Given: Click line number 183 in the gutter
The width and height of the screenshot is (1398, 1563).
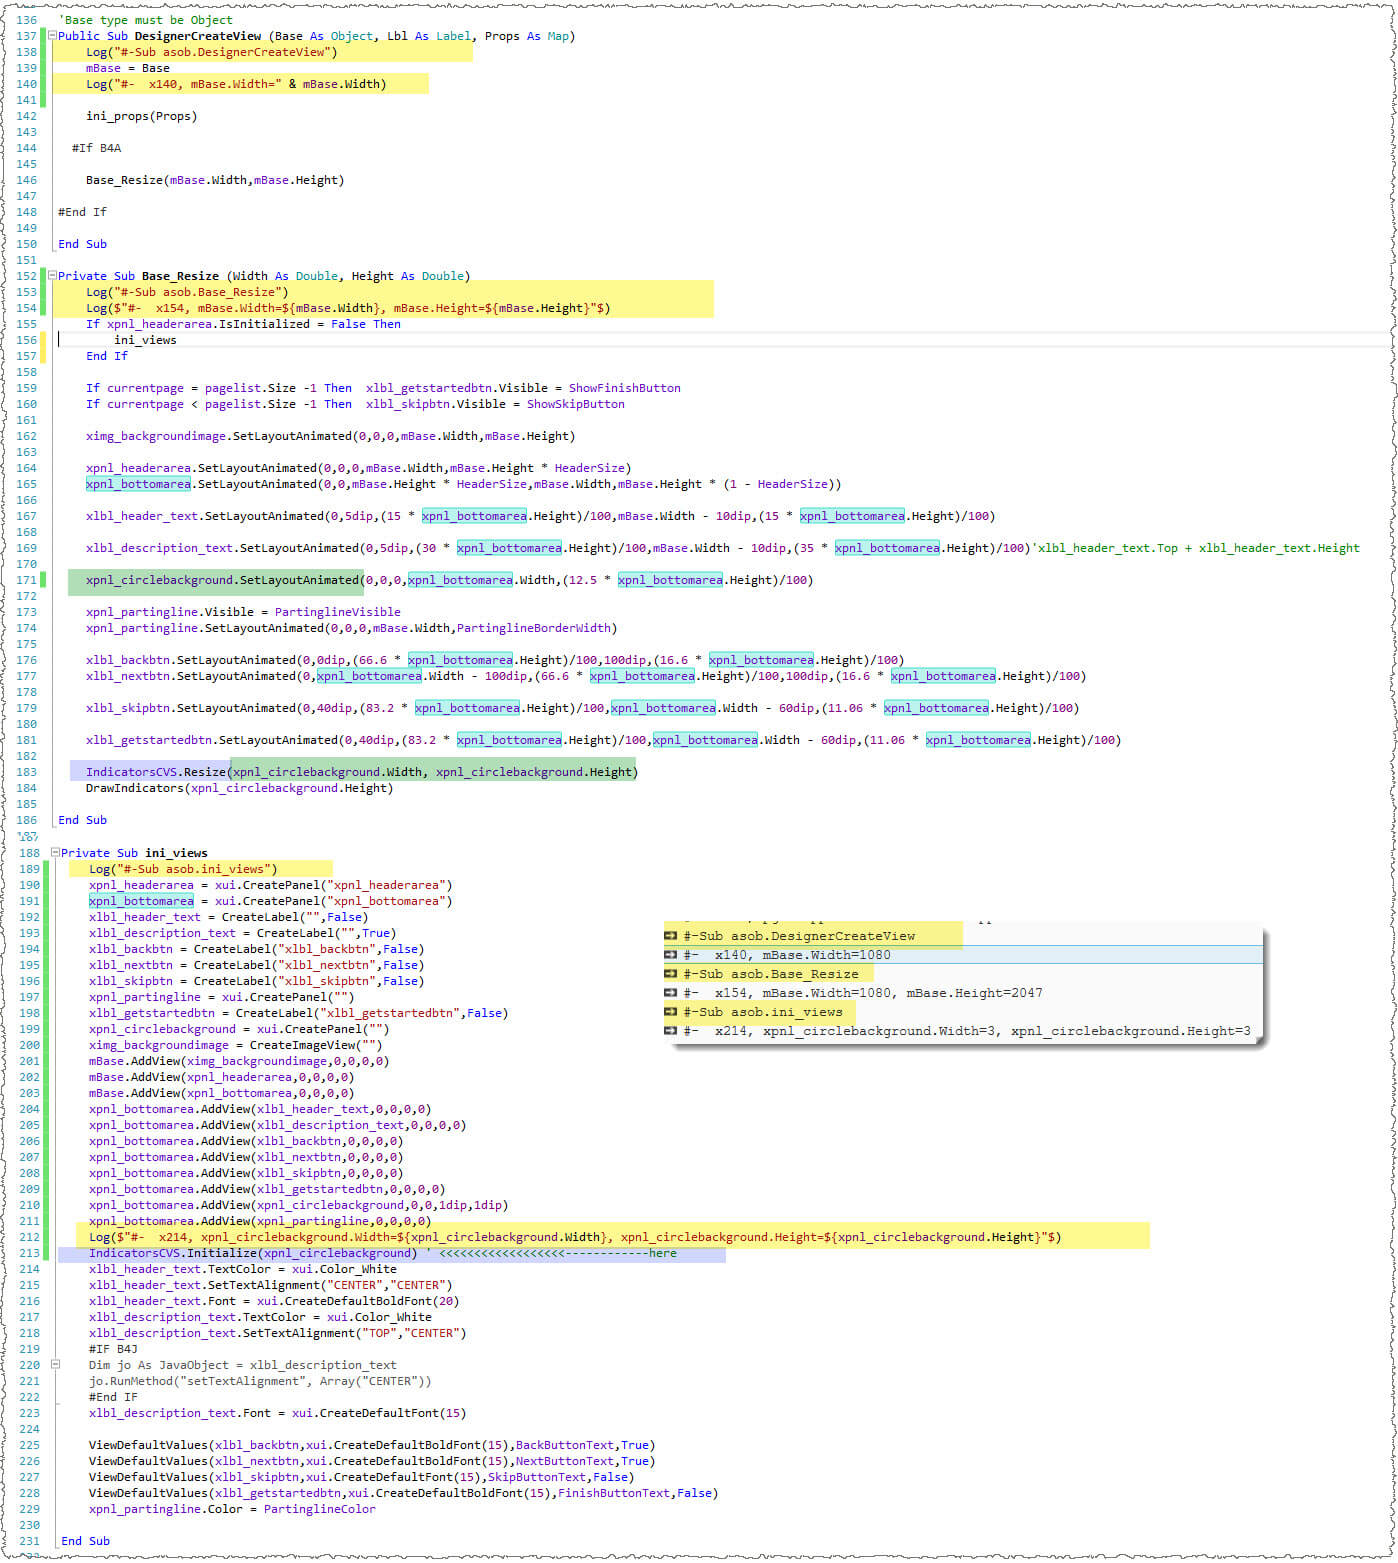Looking at the screenshot, I should tap(26, 772).
